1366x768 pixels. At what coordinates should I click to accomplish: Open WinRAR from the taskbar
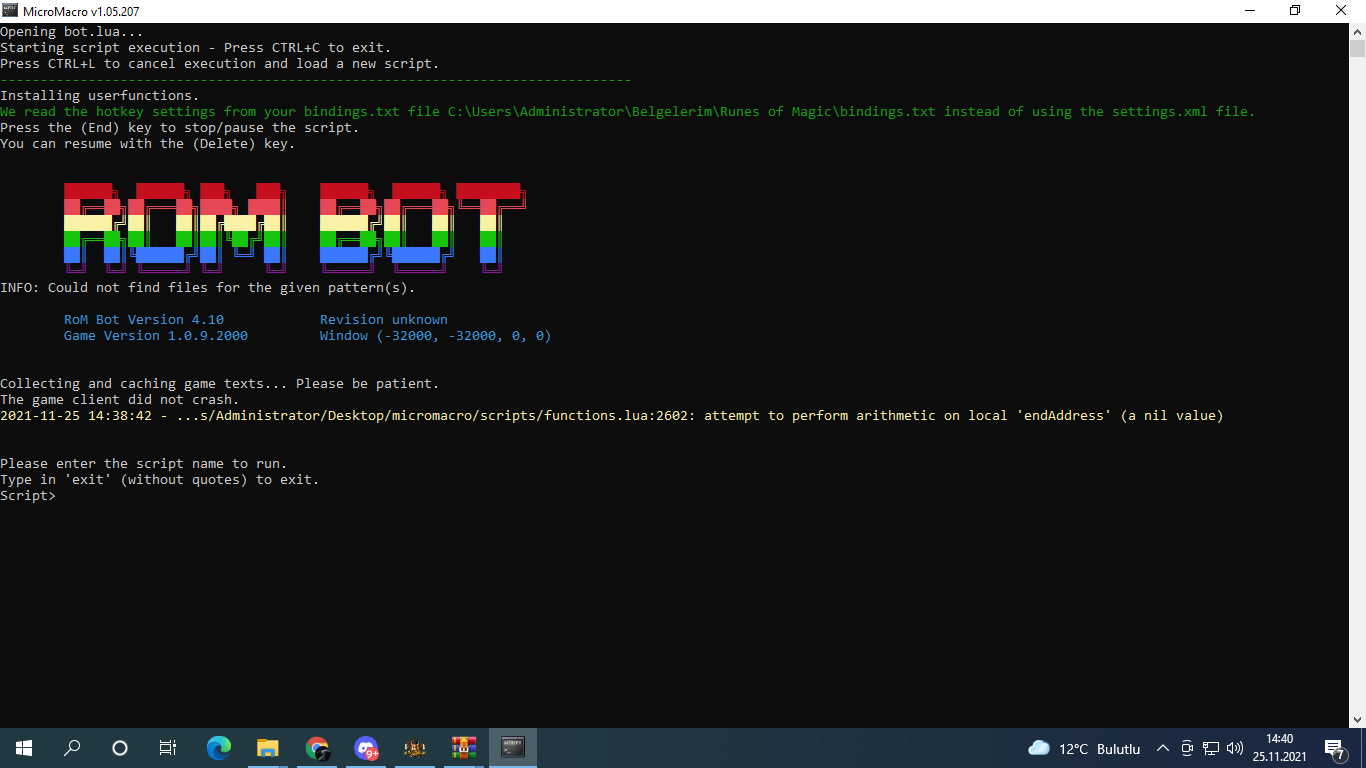464,748
